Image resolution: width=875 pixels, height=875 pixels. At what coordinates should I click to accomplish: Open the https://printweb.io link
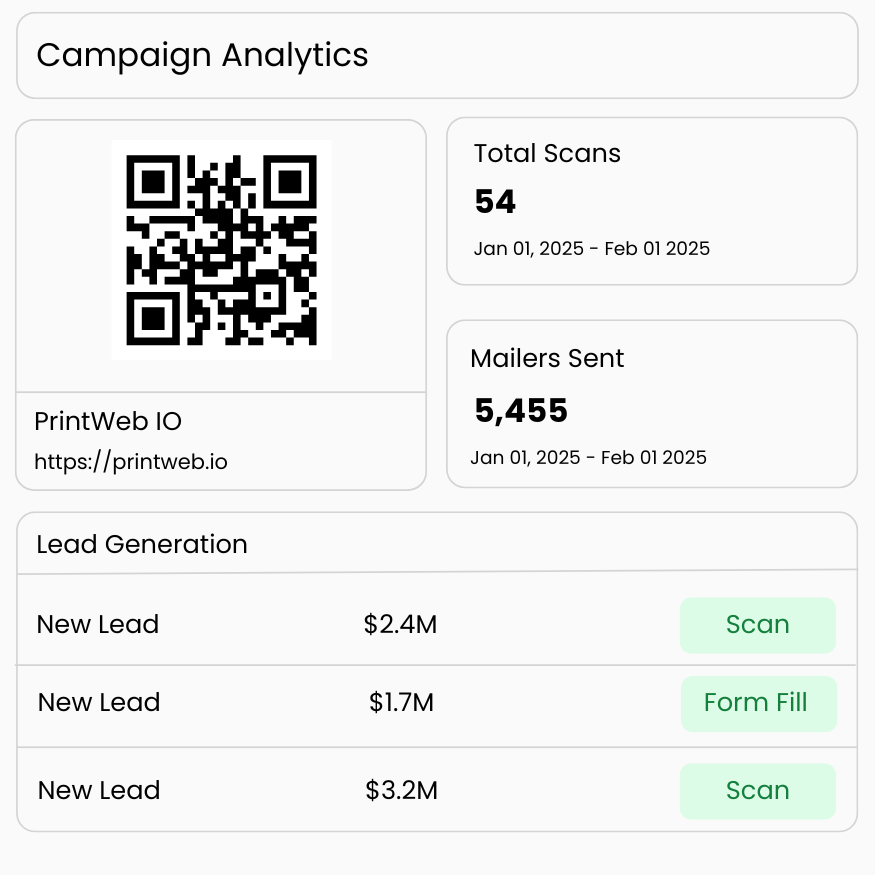coord(131,462)
